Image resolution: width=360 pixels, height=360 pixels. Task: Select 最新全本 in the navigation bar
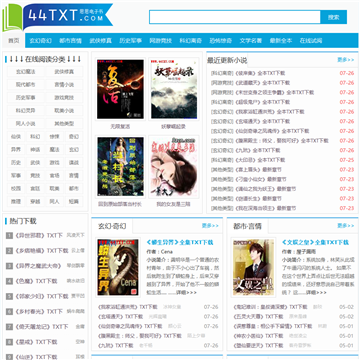coord(281,41)
